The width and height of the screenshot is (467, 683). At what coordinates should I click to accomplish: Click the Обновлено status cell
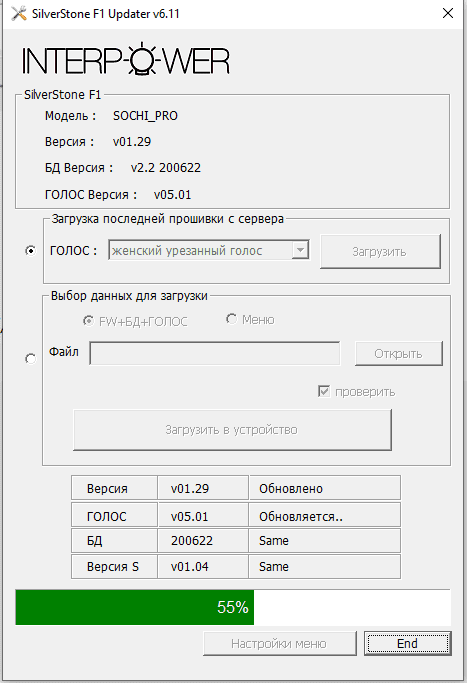pyautogui.click(x=325, y=488)
